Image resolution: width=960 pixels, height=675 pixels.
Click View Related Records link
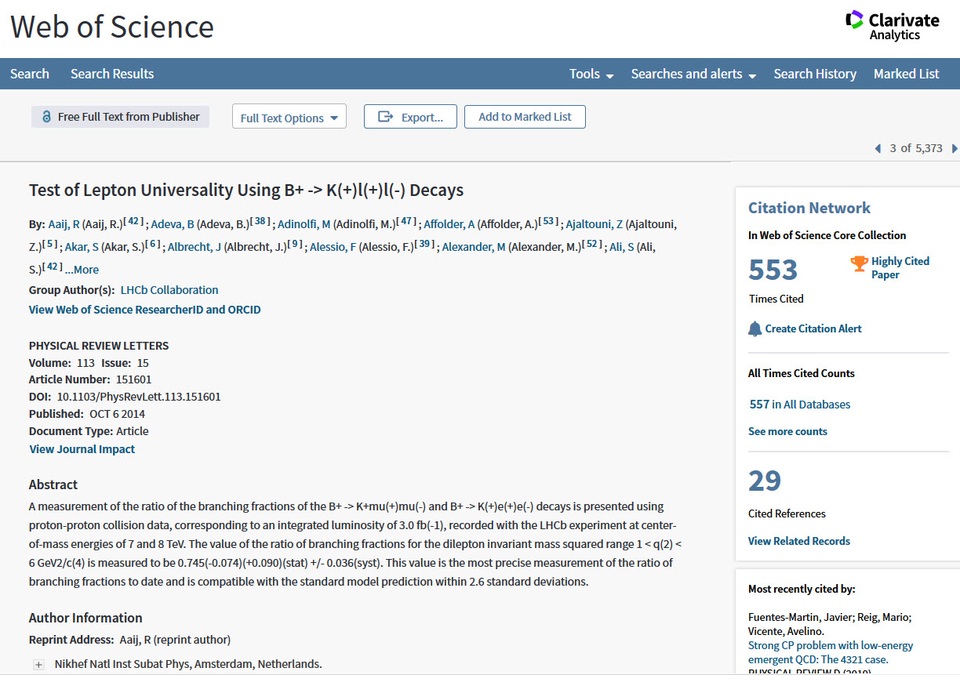point(799,541)
